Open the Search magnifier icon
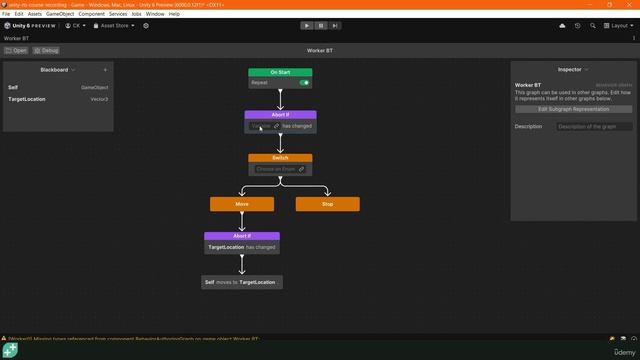This screenshot has width=640, height=360. (593, 26)
